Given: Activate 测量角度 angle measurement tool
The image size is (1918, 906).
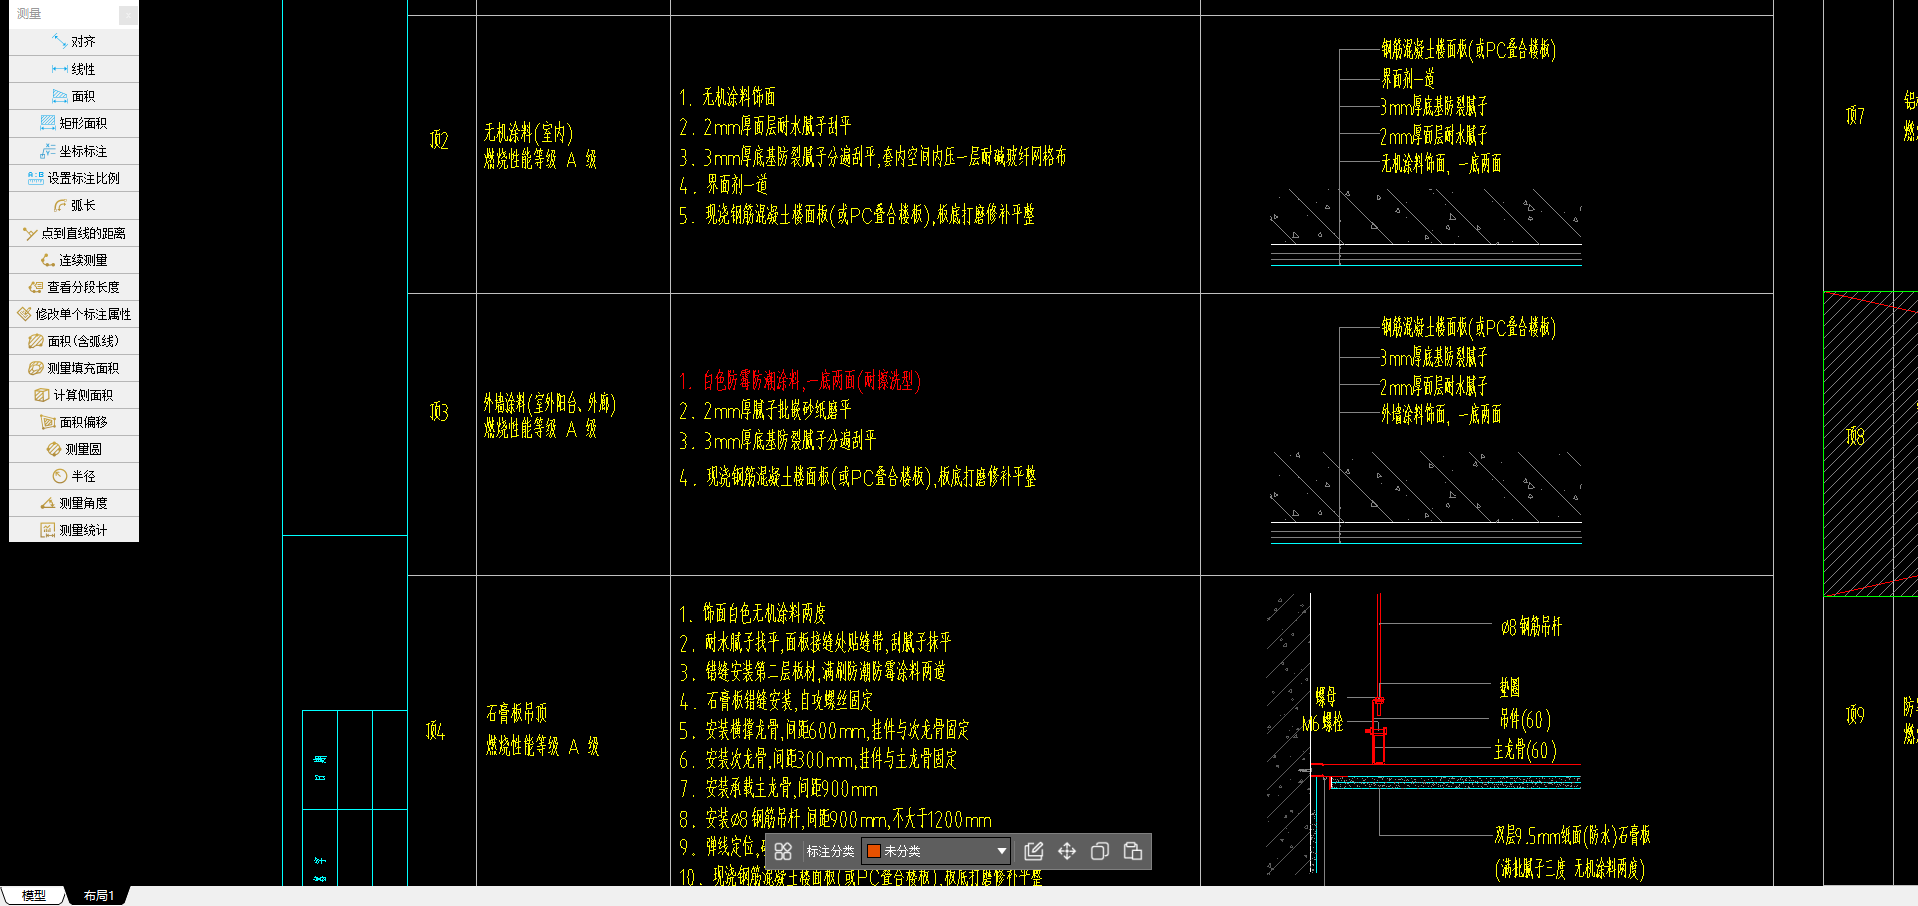Looking at the screenshot, I should pos(74,503).
